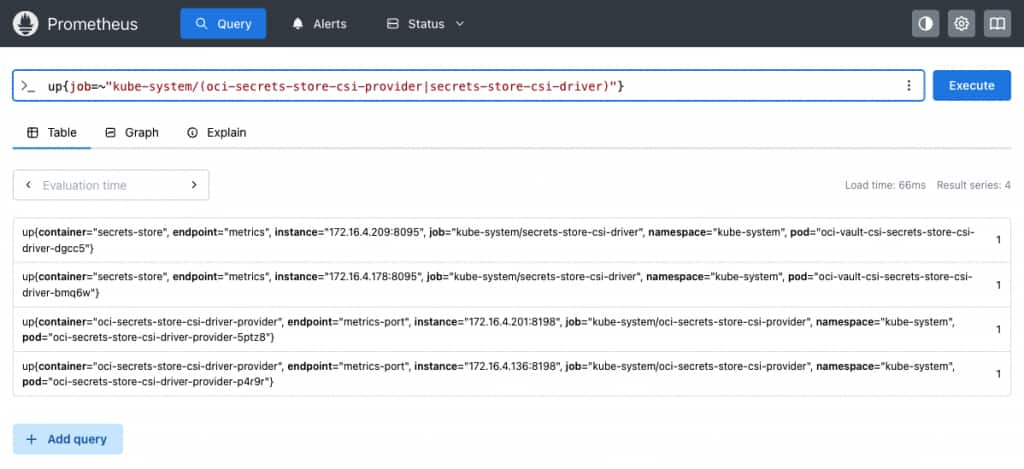Select result row for pod provider-5ptz8

tap(512, 329)
